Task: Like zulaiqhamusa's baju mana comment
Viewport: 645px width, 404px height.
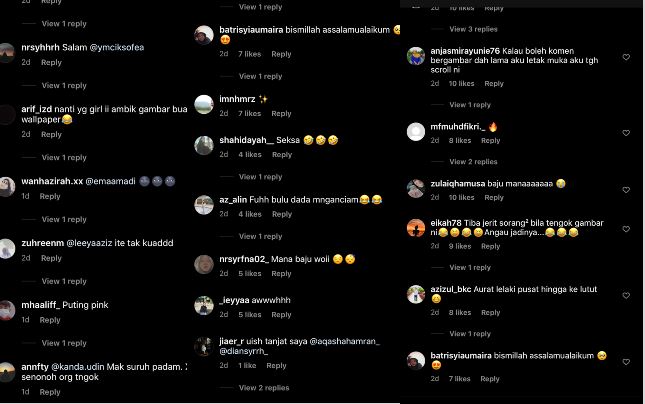Action: 626,190
